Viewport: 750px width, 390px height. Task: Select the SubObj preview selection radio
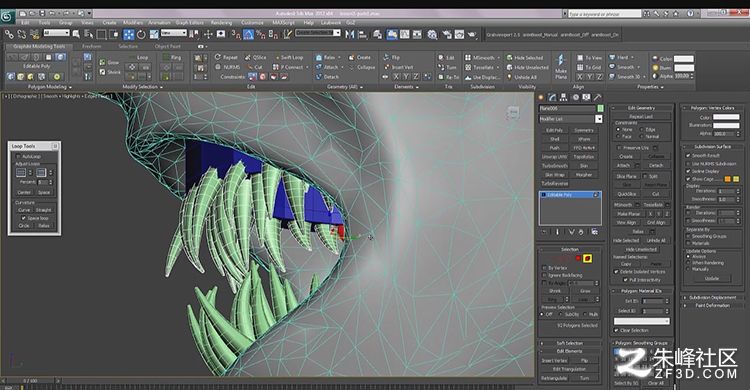click(561, 314)
